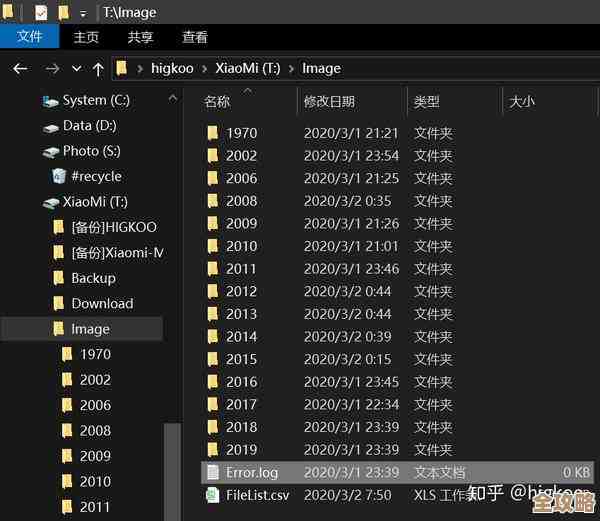The width and height of the screenshot is (600, 521).
Task: Click the Back navigation arrow
Action: tap(20, 69)
